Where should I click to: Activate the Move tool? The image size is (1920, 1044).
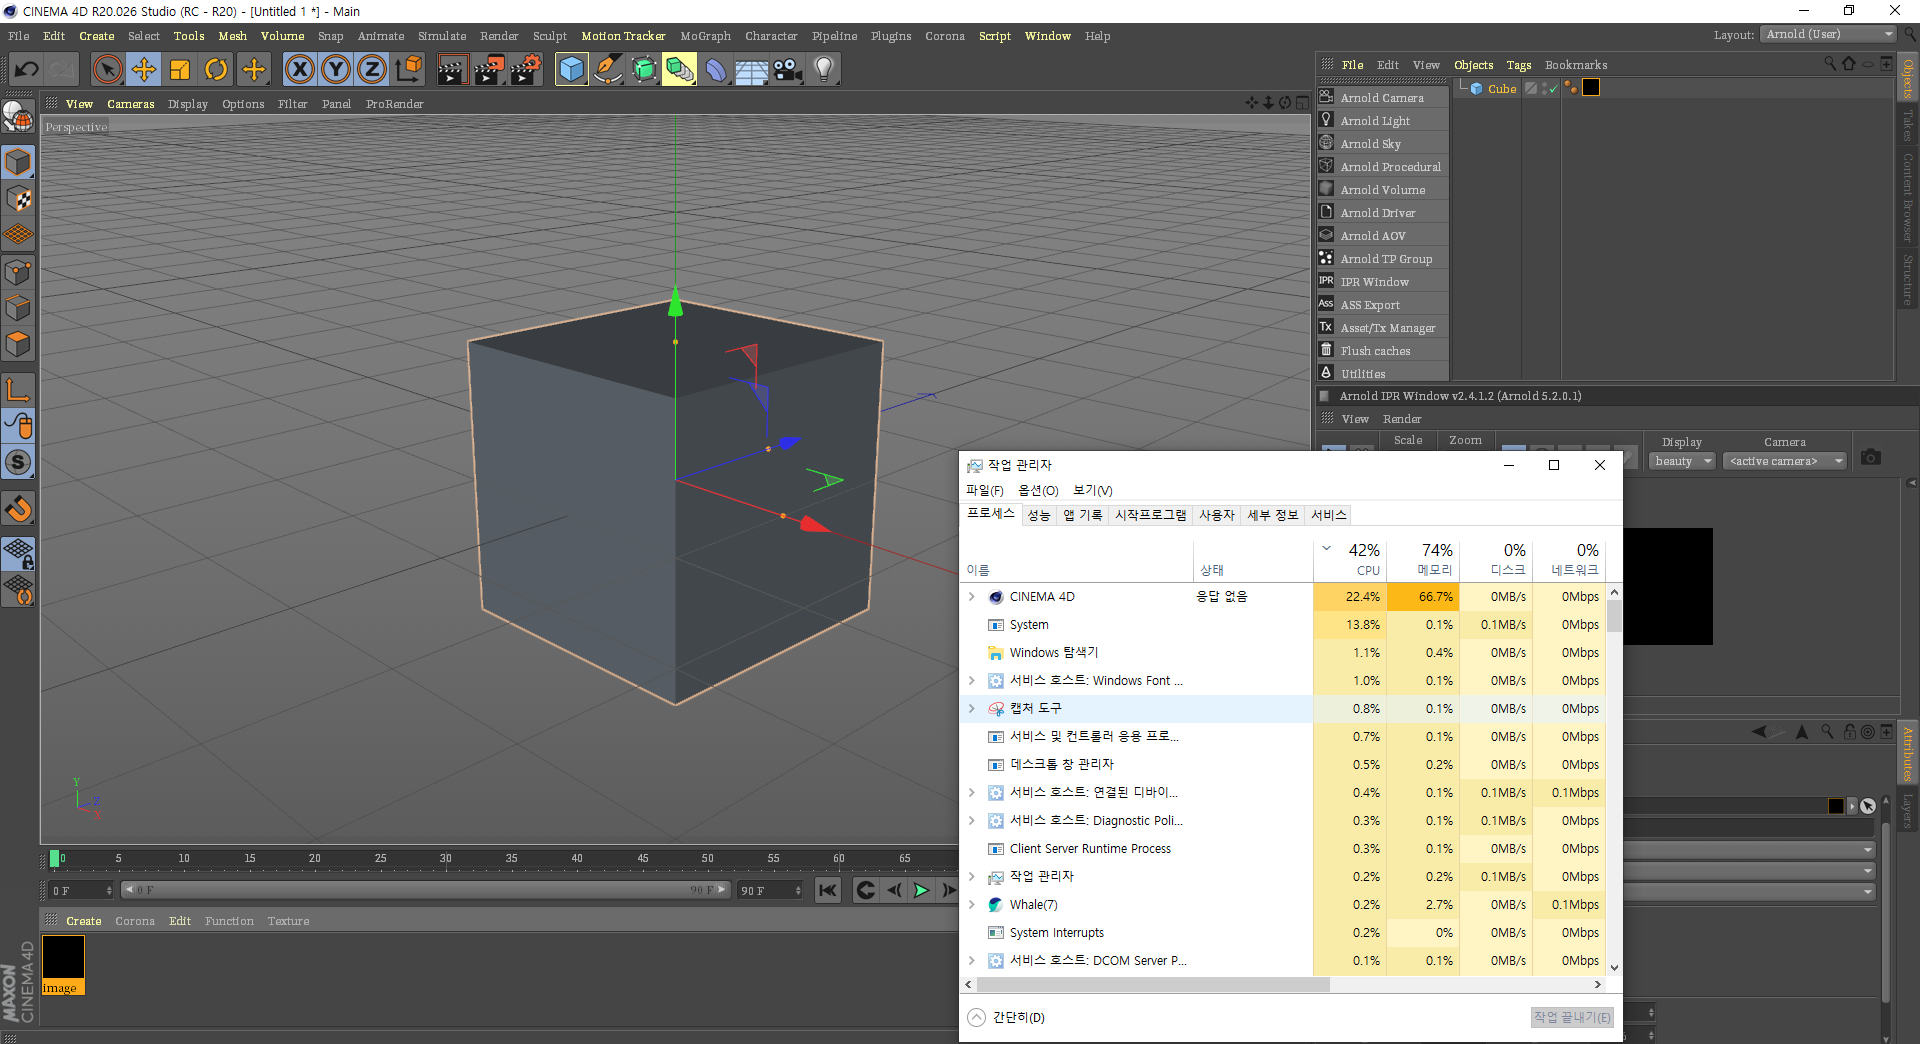[144, 69]
